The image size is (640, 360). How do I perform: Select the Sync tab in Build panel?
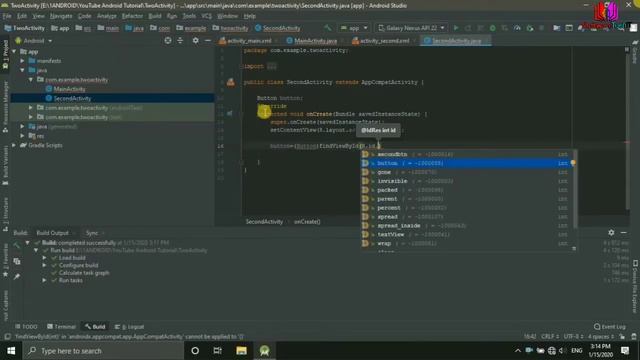pyautogui.click(x=92, y=233)
